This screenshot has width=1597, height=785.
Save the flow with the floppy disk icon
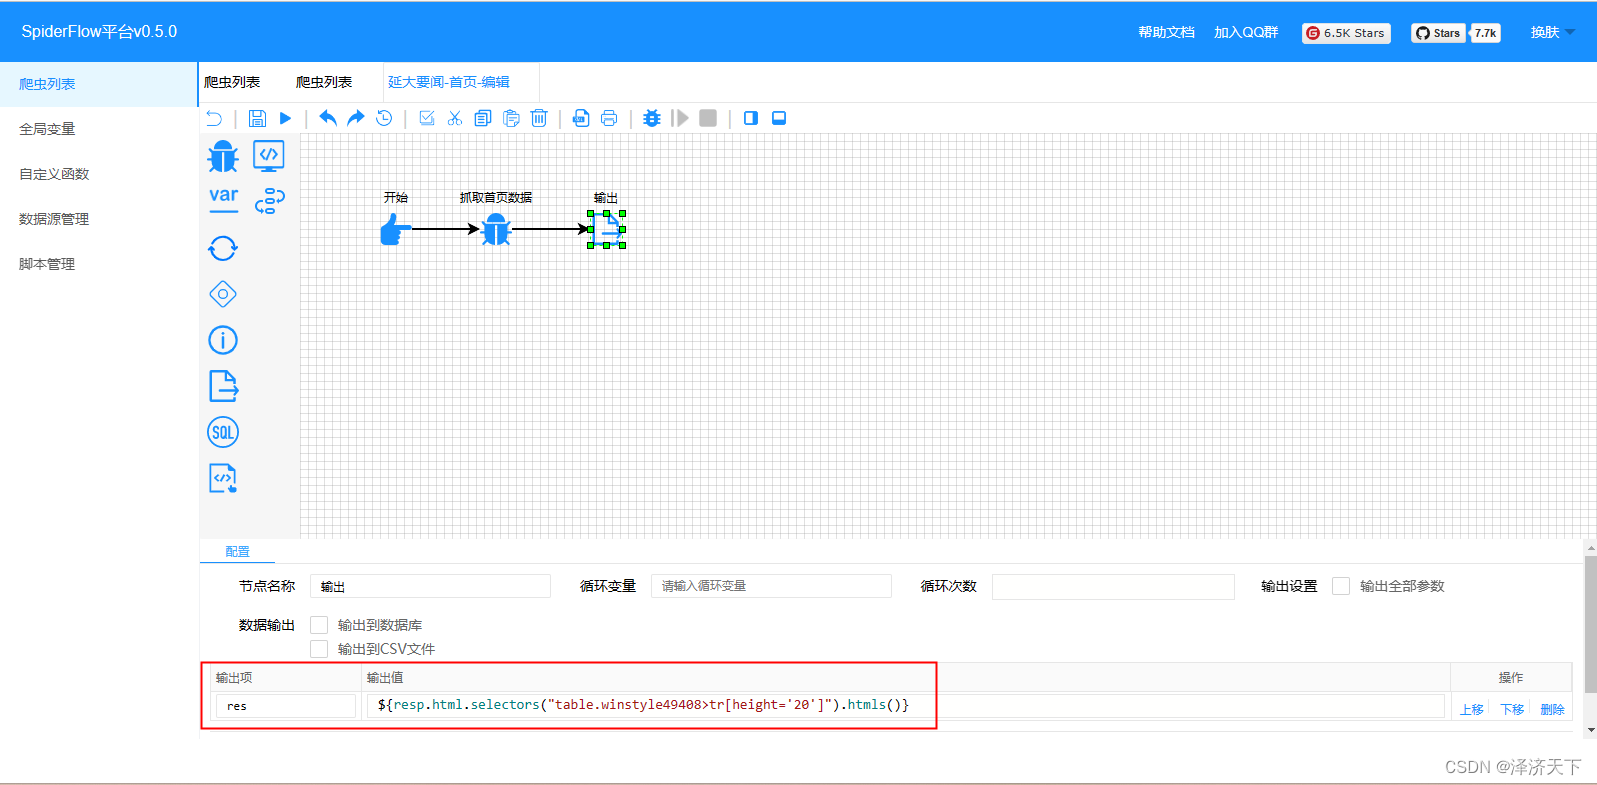(x=257, y=118)
